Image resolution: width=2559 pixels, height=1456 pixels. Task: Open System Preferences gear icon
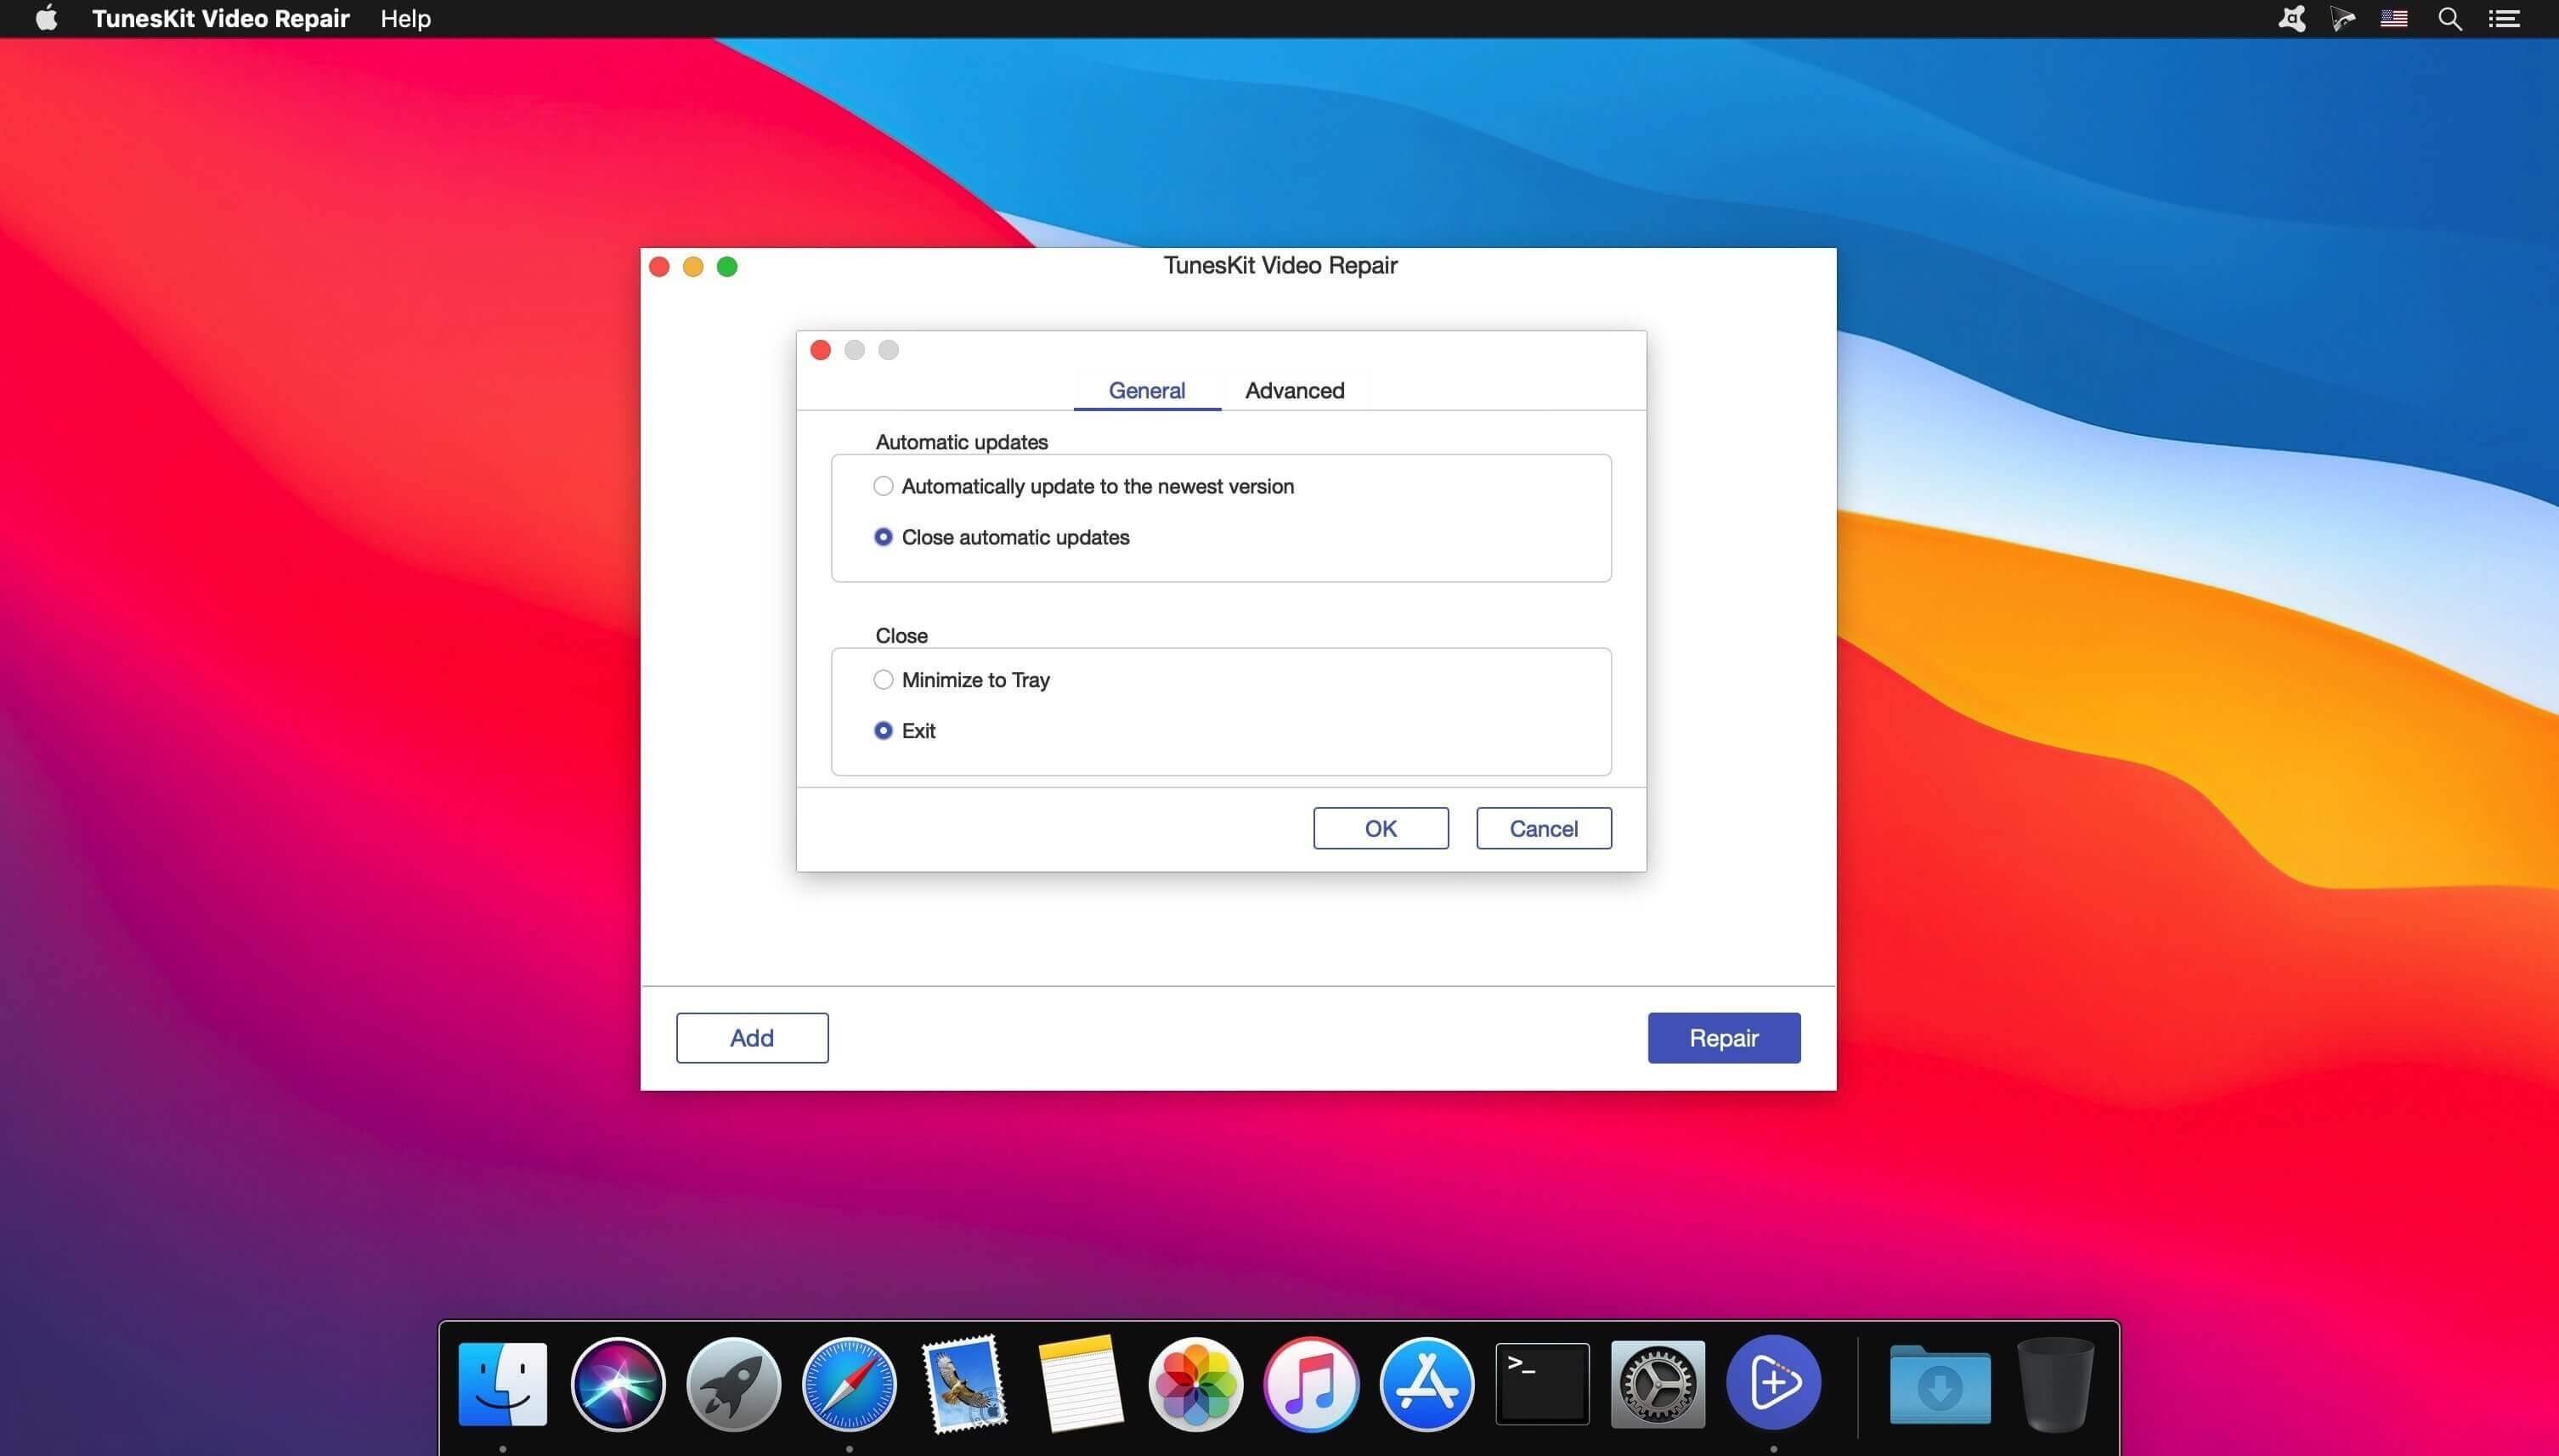pyautogui.click(x=1657, y=1383)
